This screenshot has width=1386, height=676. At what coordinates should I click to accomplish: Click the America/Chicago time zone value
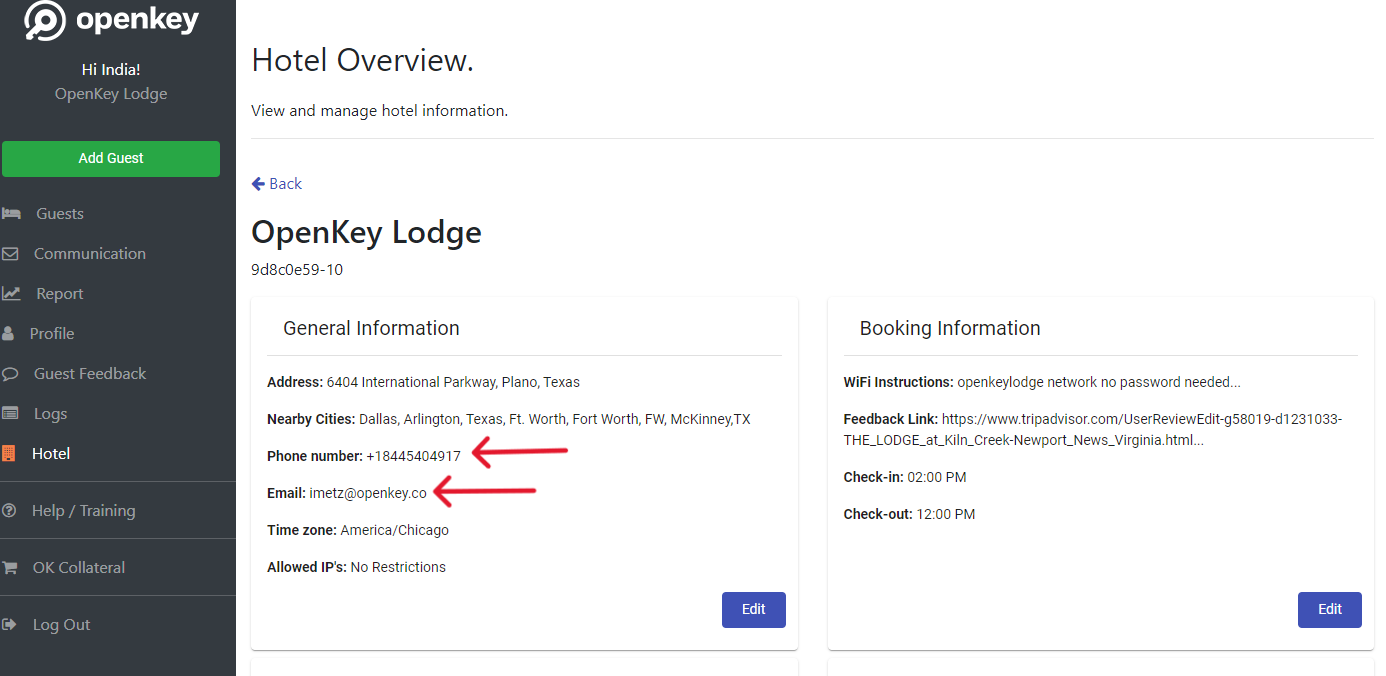coord(394,530)
